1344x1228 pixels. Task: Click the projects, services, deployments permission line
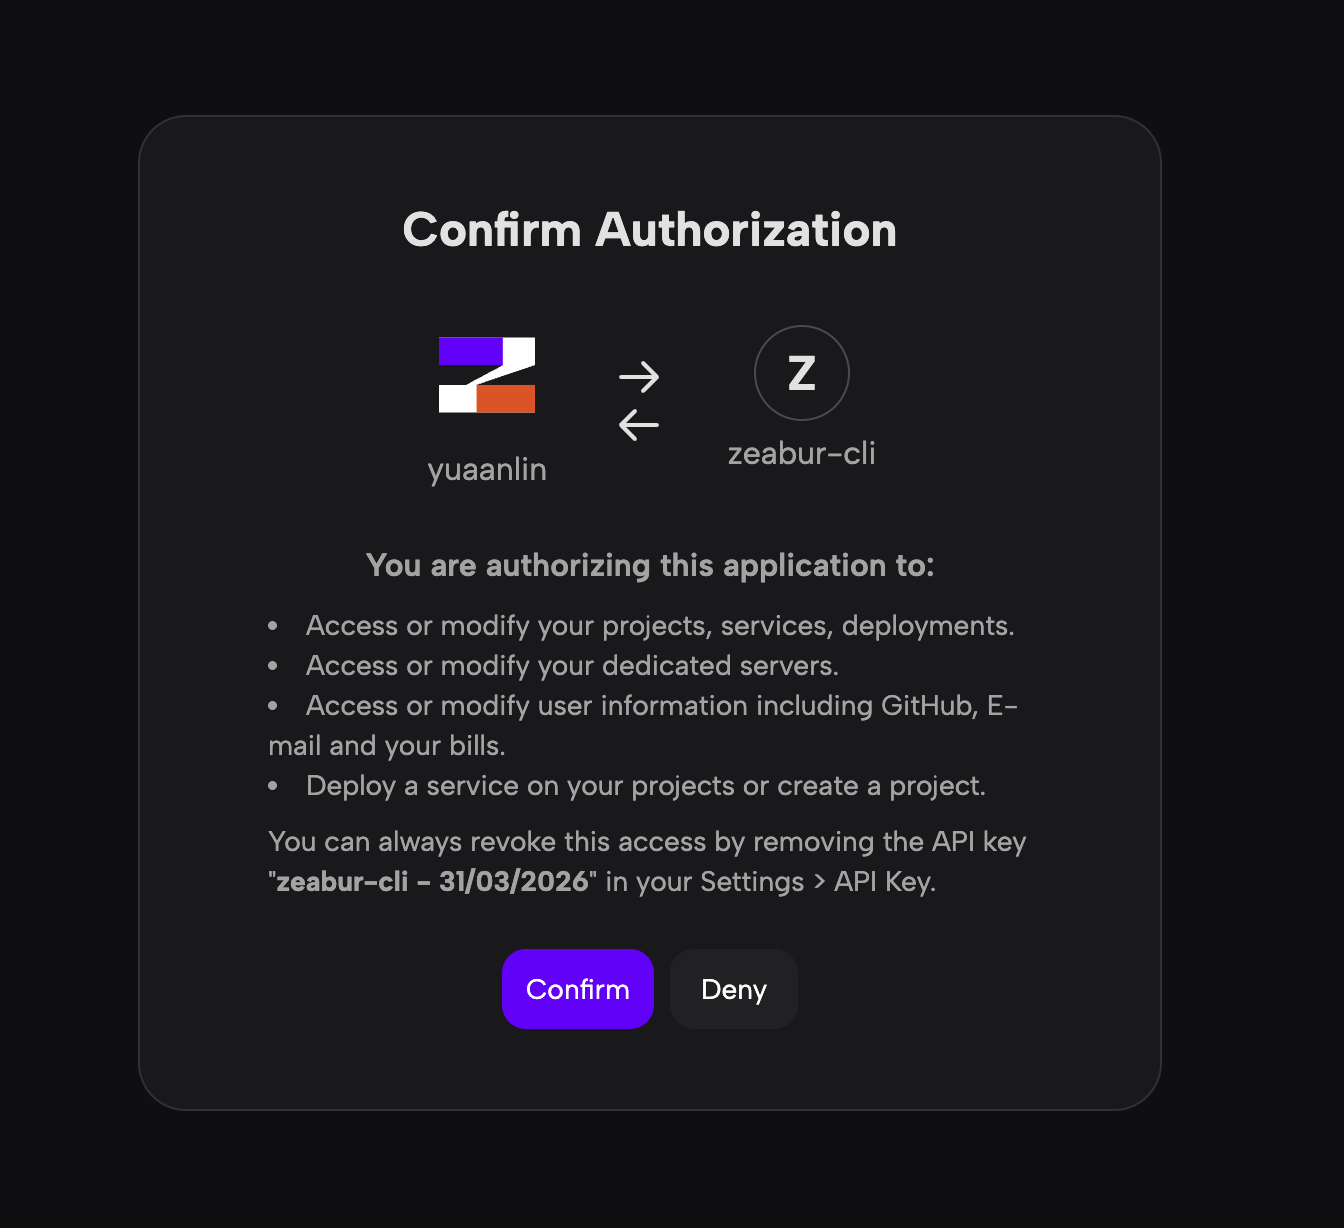point(660,625)
